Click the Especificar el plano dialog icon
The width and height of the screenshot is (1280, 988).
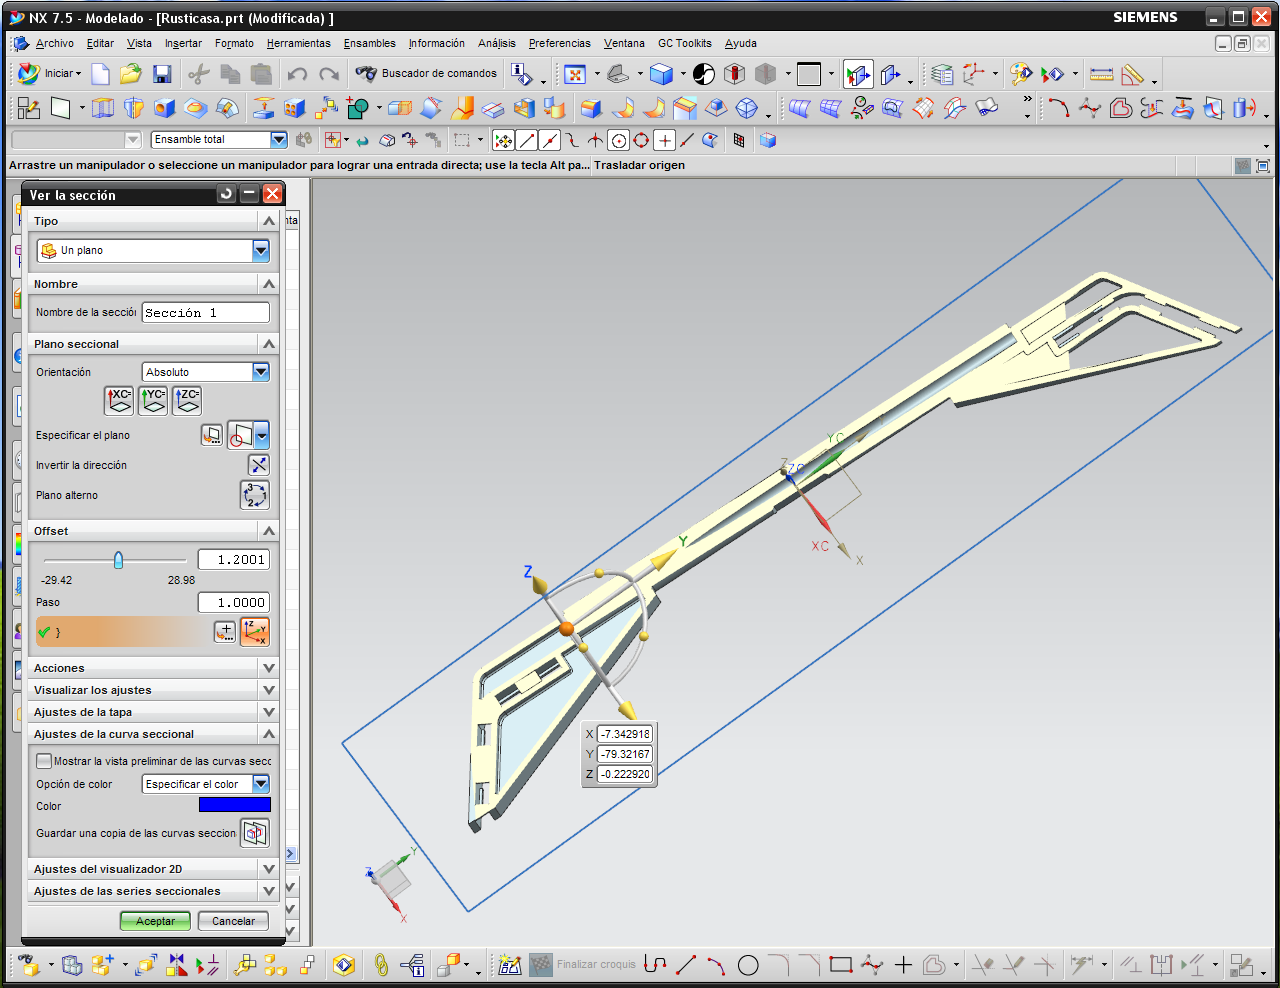pos(212,435)
